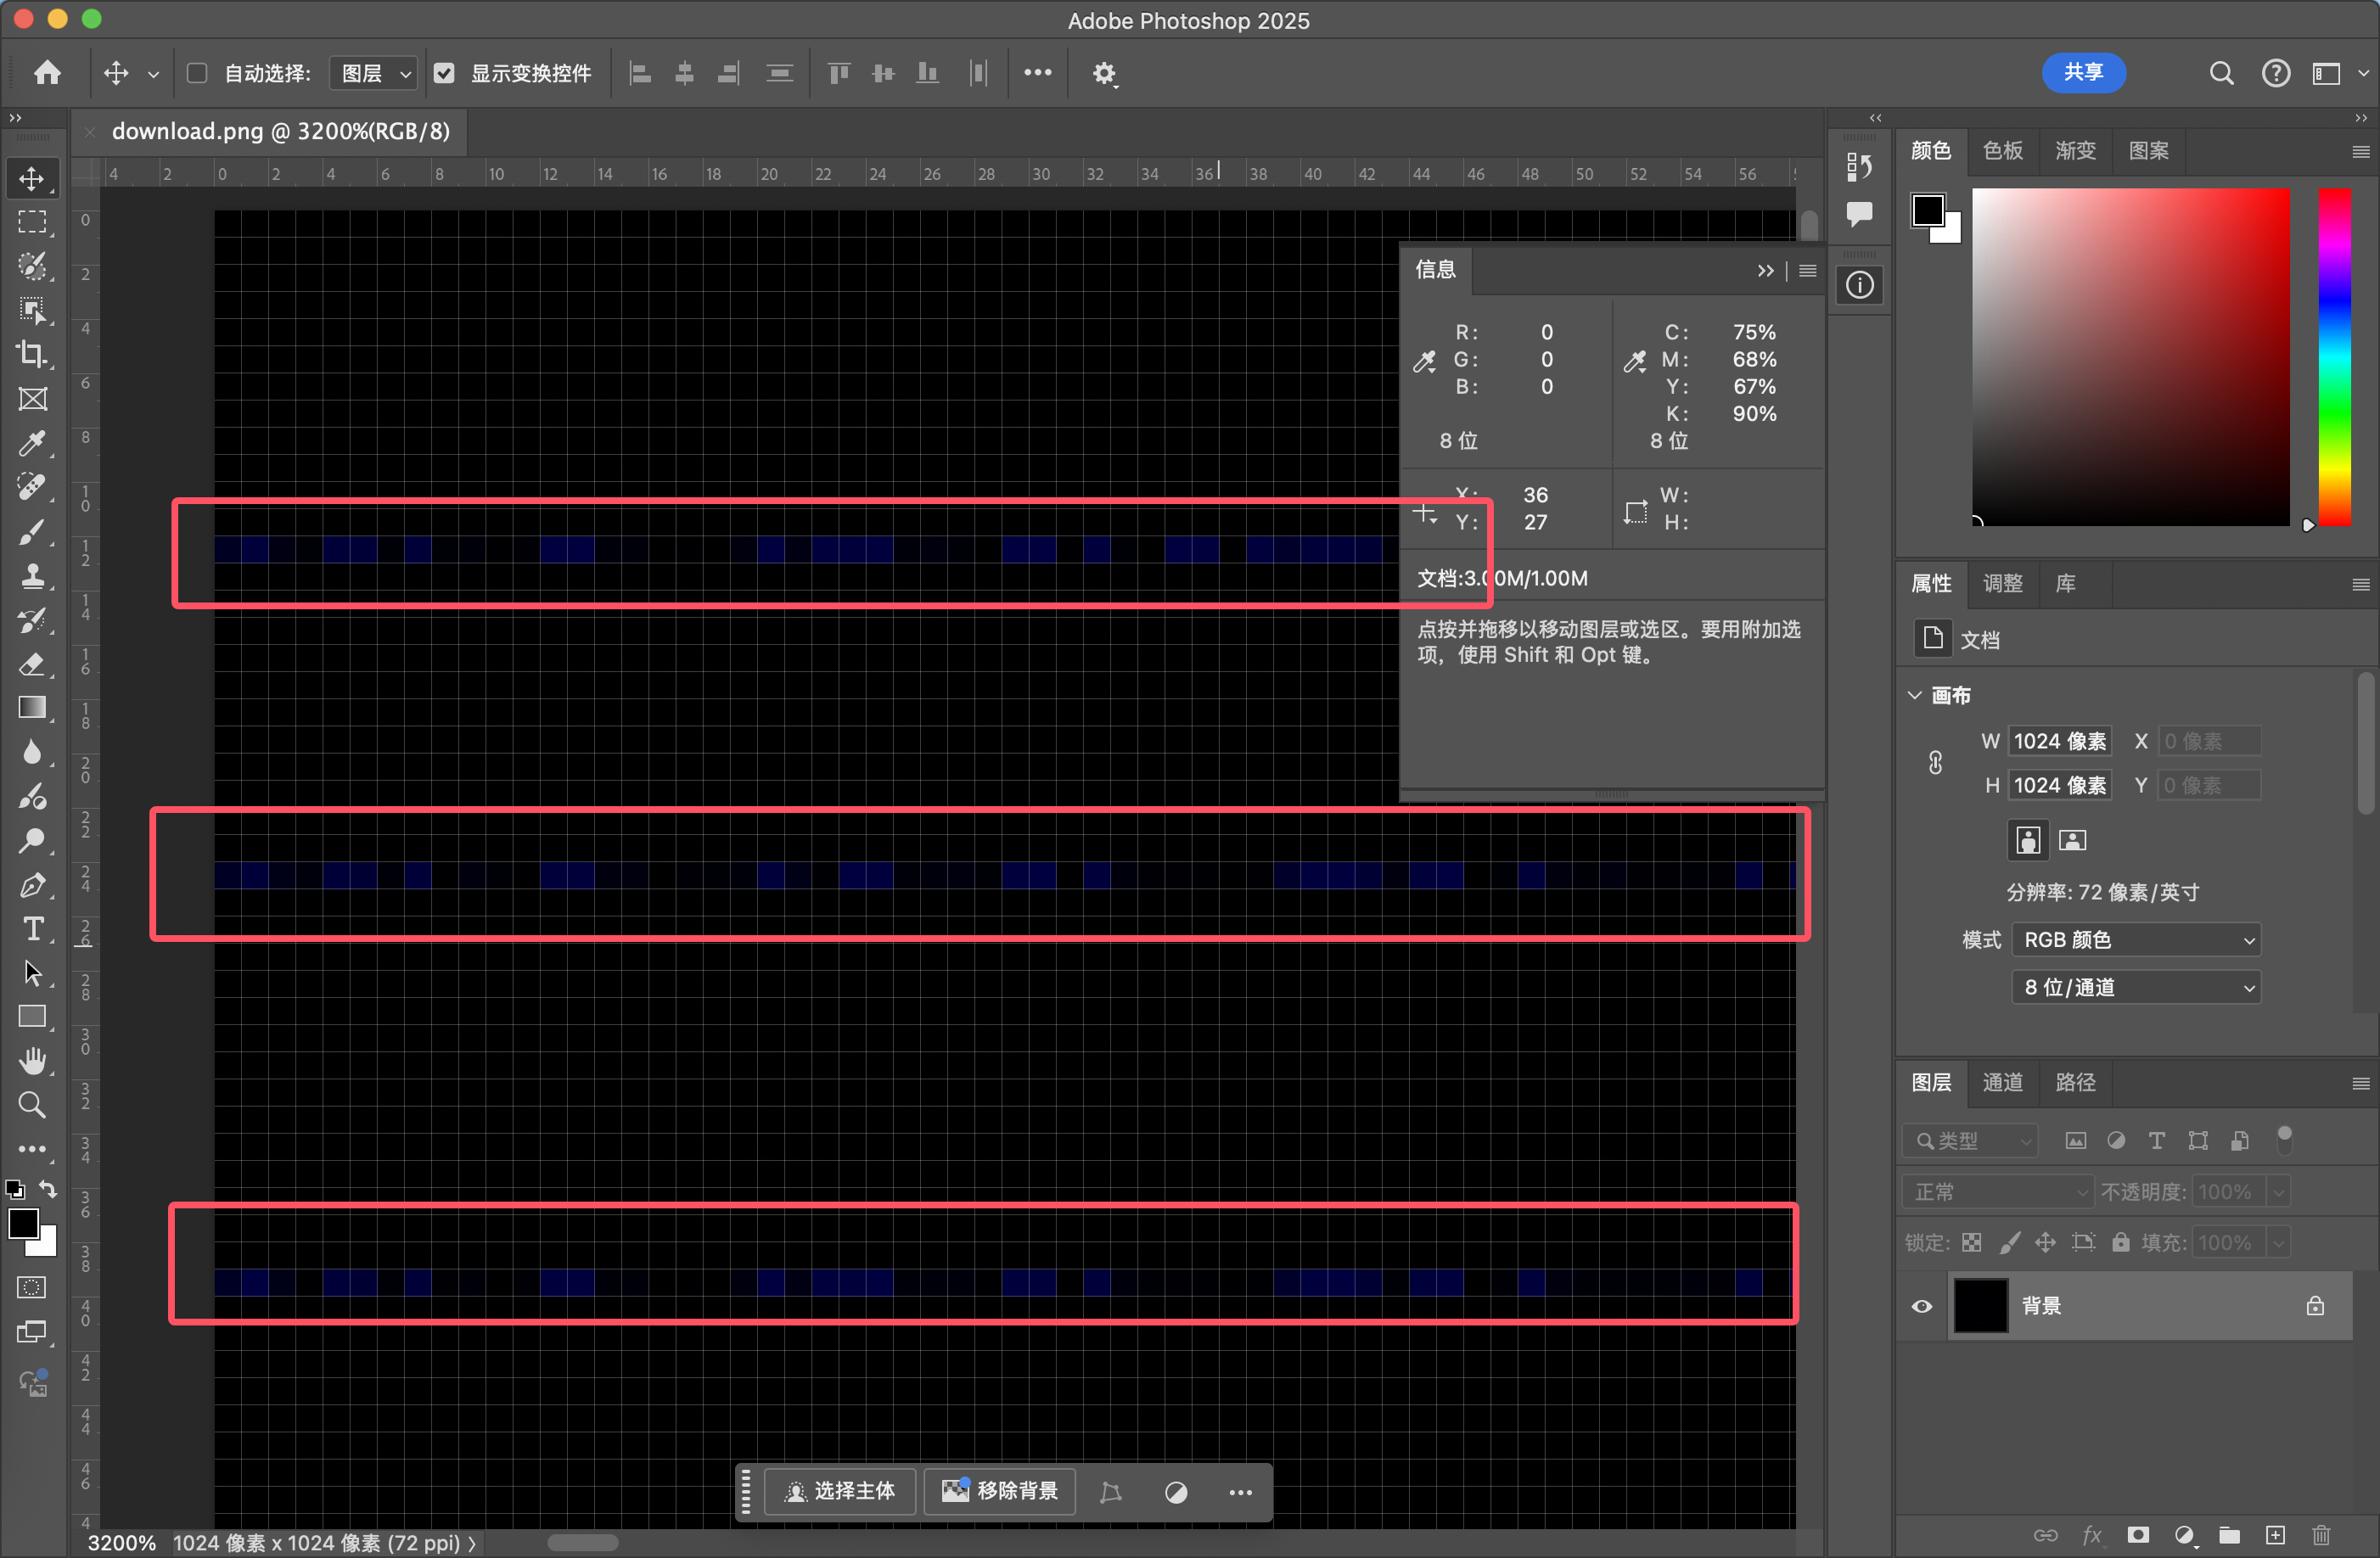
Task: Select the Object Selection tool
Action: coord(32,310)
